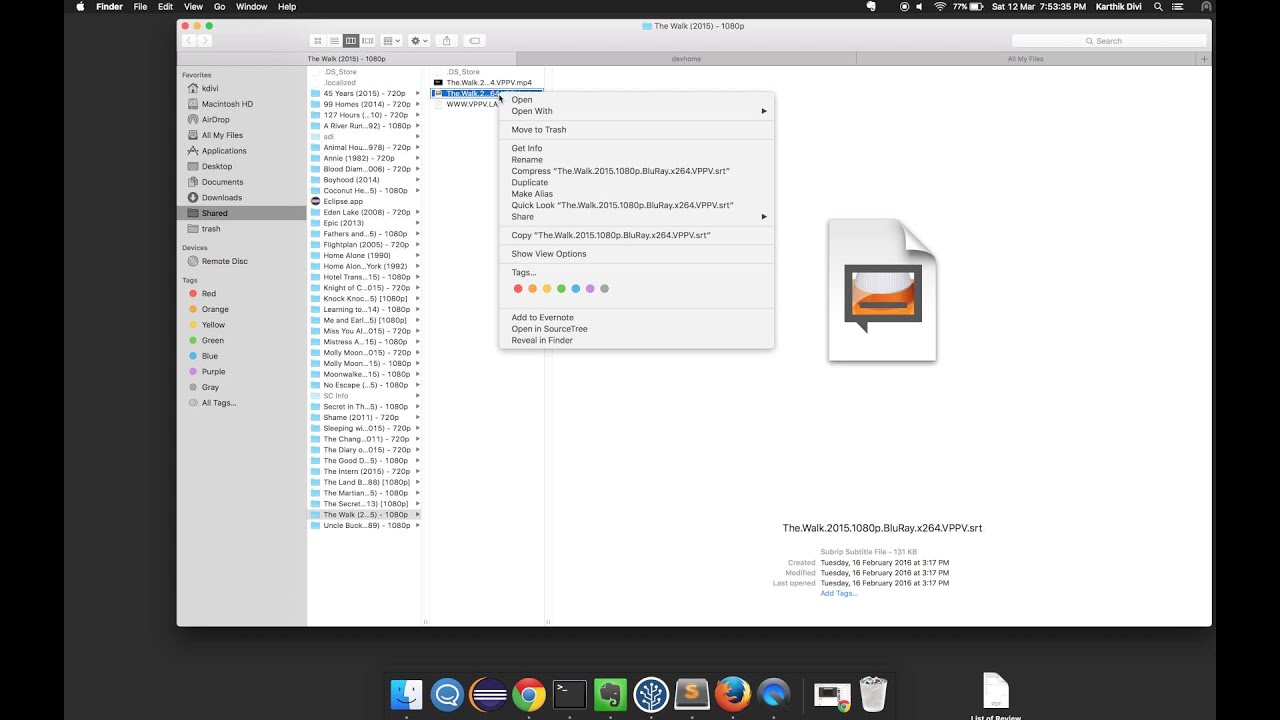Screen dimensions: 1280x720
Task: Switch Finder to list view
Action: (334, 41)
